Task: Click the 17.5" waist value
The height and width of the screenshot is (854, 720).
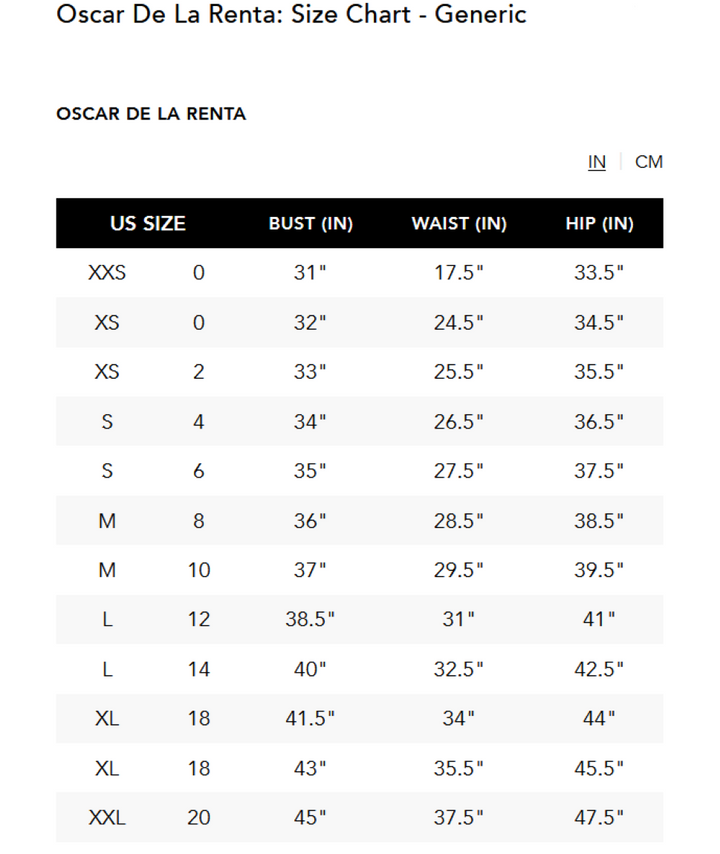Action: tap(459, 273)
